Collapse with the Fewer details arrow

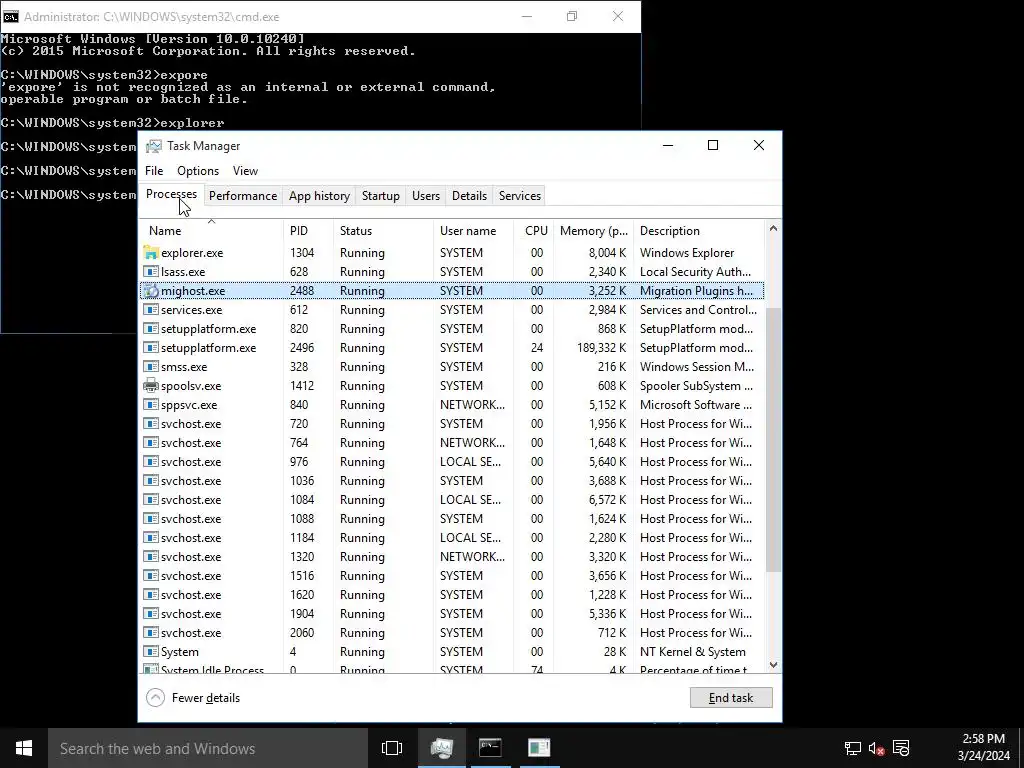click(155, 697)
